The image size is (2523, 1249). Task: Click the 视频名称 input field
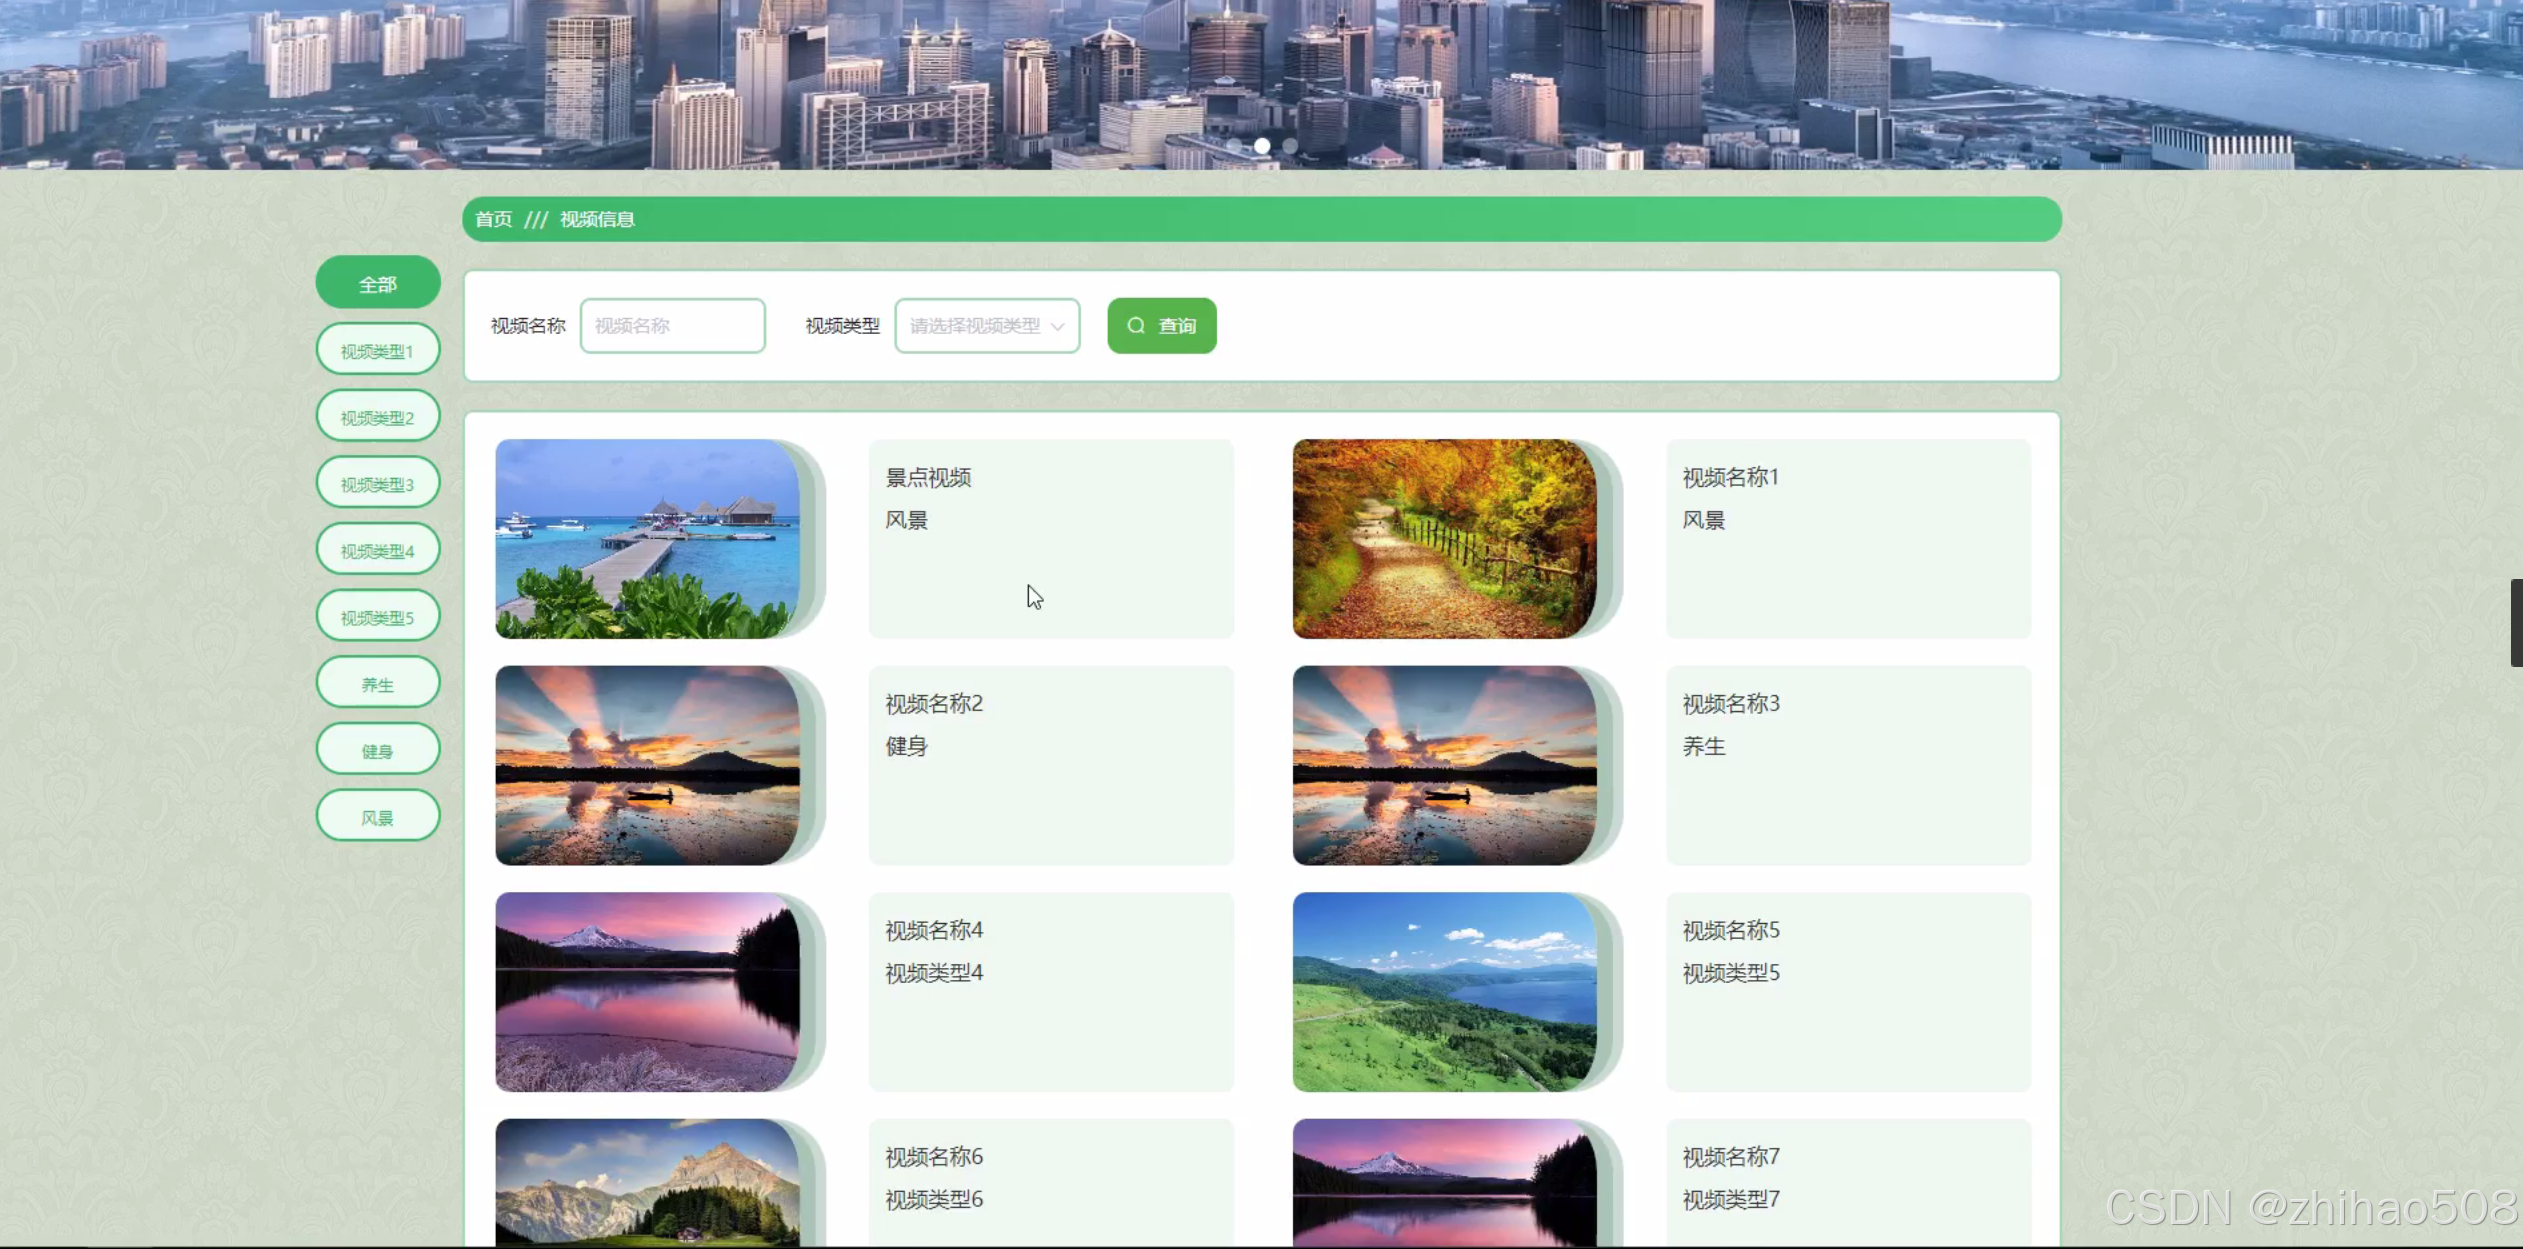pyautogui.click(x=672, y=326)
